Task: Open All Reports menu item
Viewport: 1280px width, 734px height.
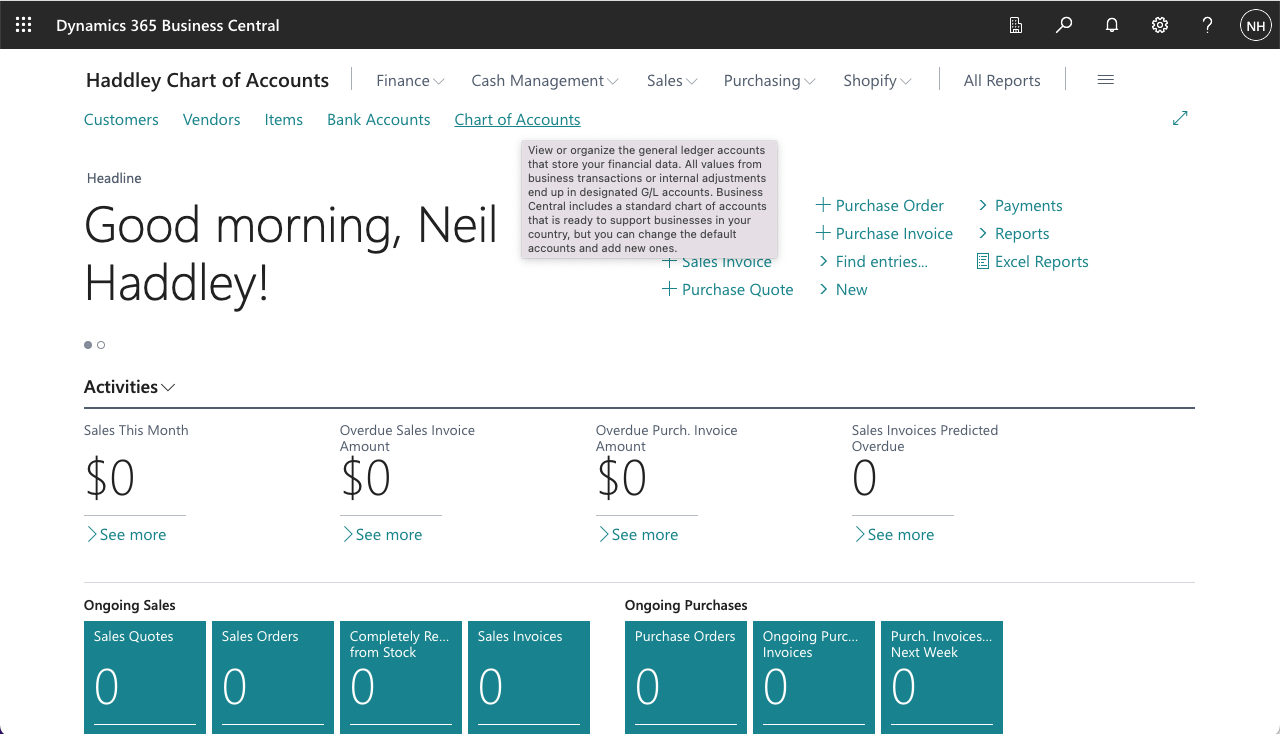Action: pyautogui.click(x=1002, y=81)
